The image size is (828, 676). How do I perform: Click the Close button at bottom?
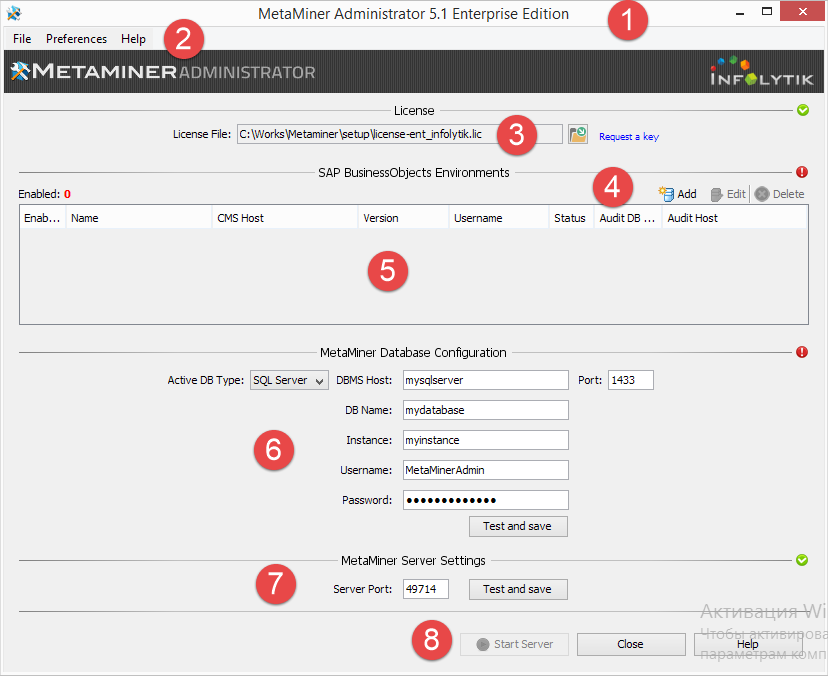tap(631, 644)
